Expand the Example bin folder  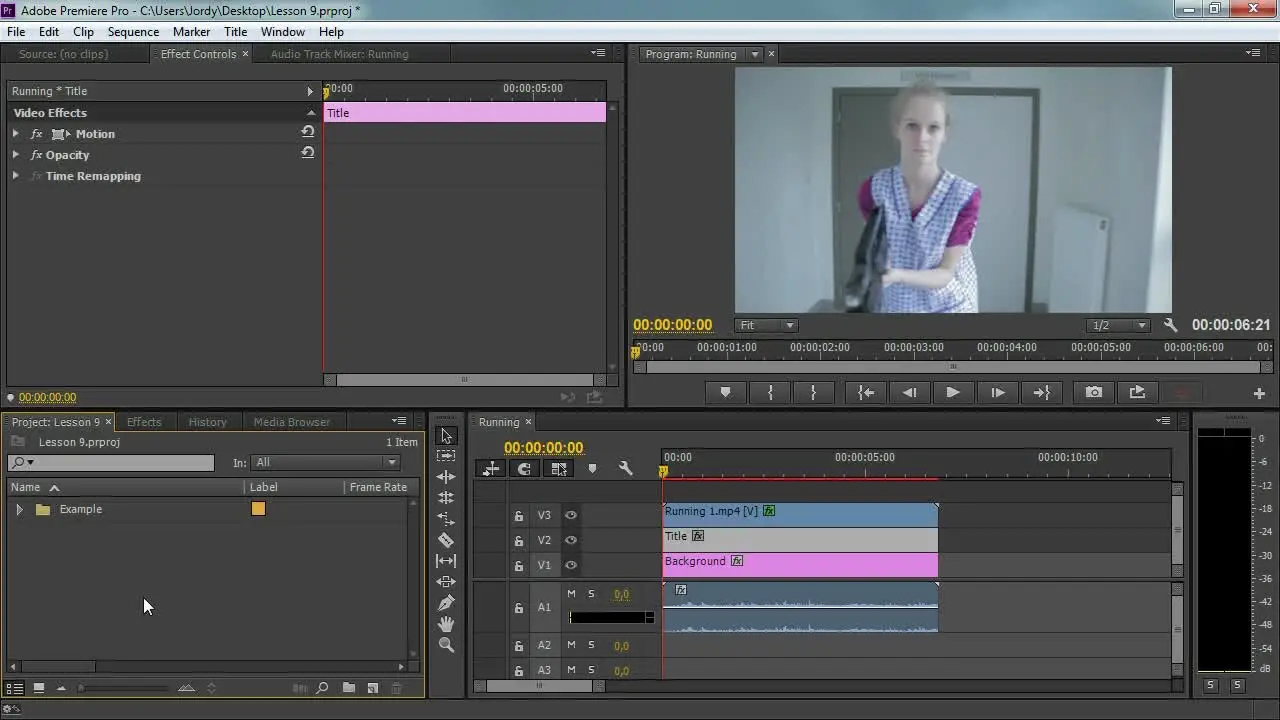[19, 510]
